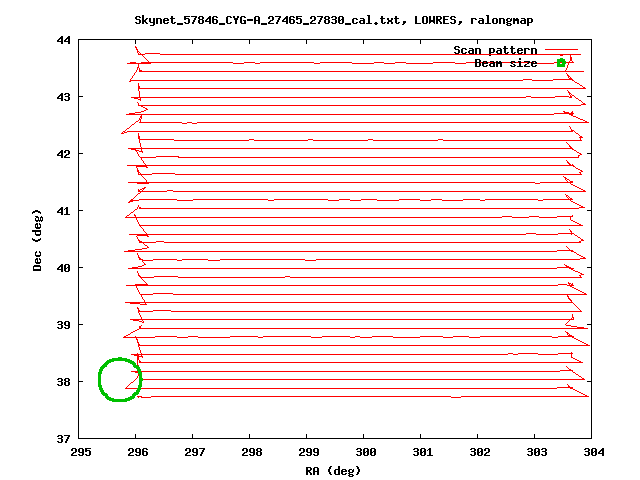Click the RA tick label 299
Screen dimensions: 640x480
point(309,452)
